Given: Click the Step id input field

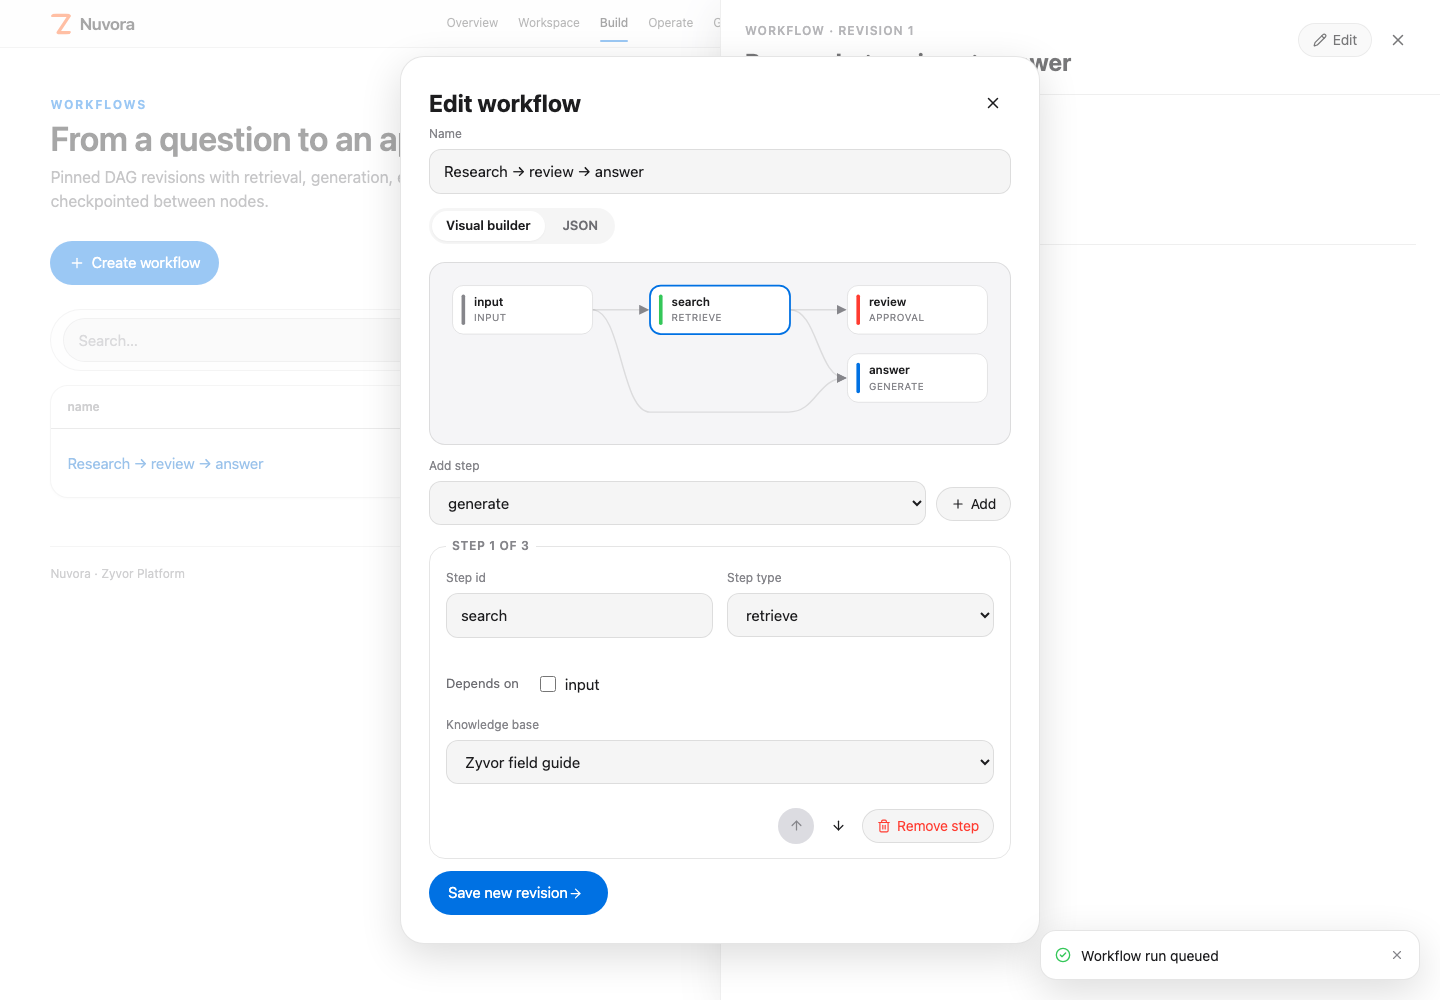Looking at the screenshot, I should click(x=579, y=616).
